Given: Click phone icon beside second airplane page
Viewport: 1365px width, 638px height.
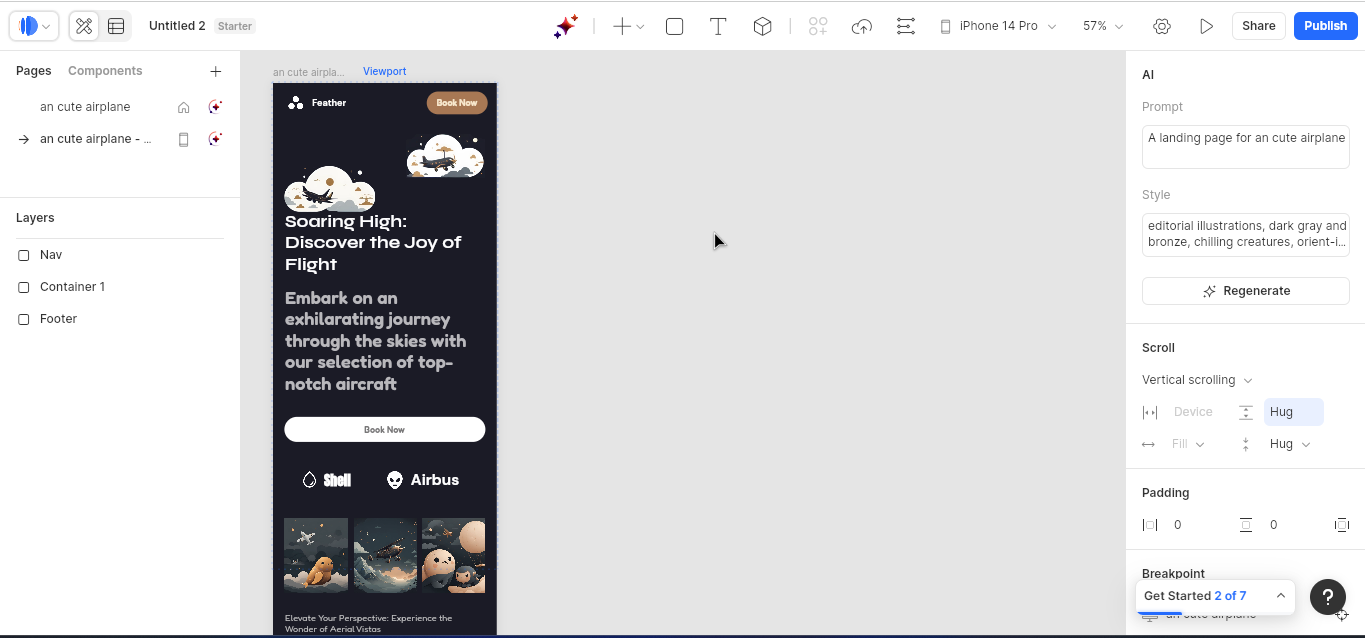Looking at the screenshot, I should 183,139.
